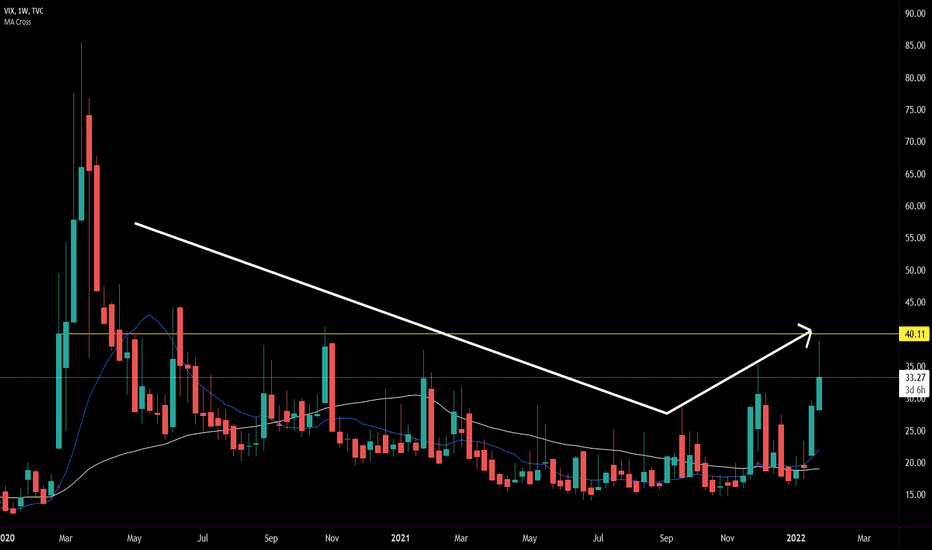The width and height of the screenshot is (932, 550).
Task: Click the 2022 year label on time axis
Action: (x=796, y=538)
